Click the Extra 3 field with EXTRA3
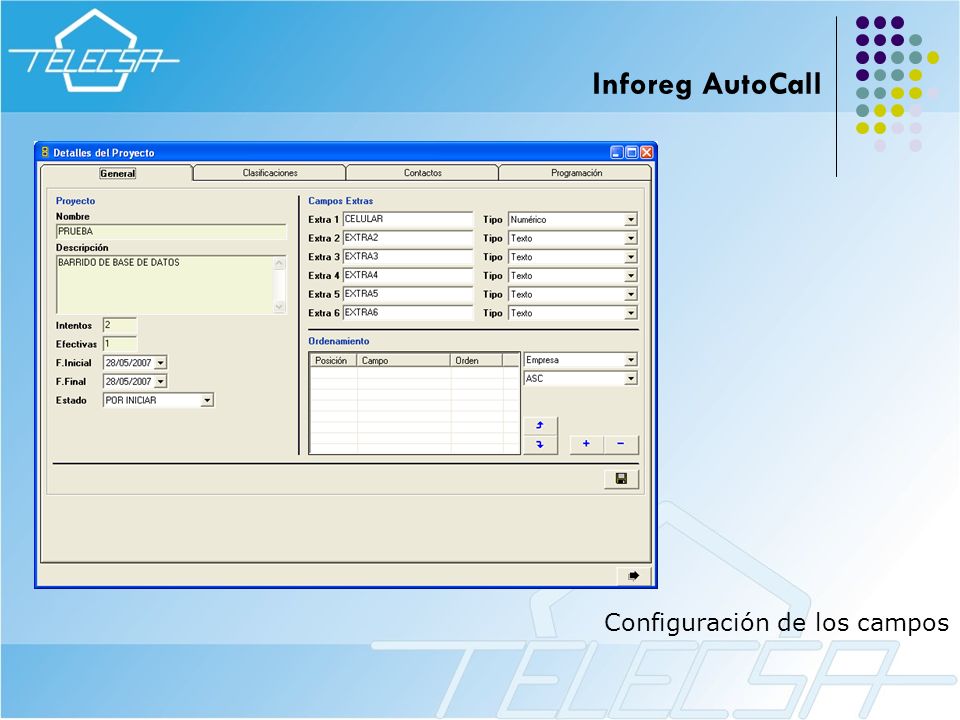Image resolution: width=960 pixels, height=720 pixels. (x=408, y=257)
